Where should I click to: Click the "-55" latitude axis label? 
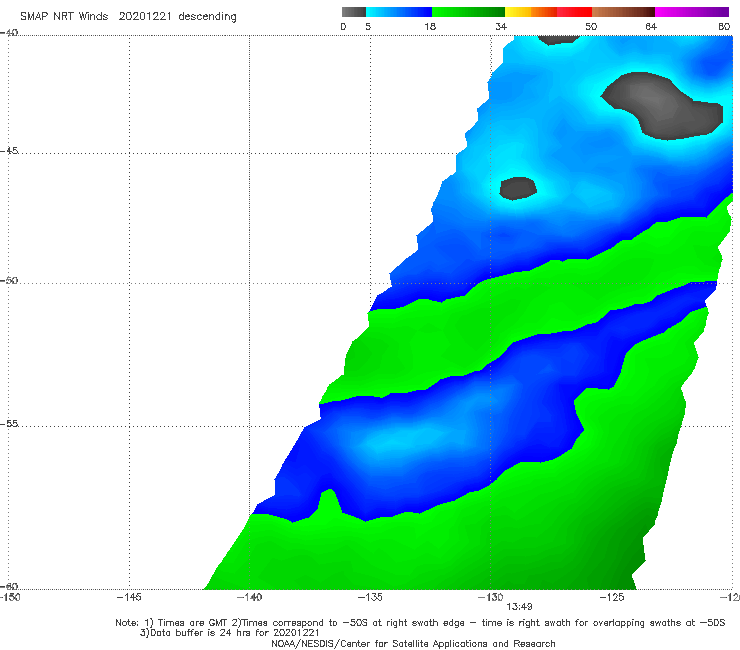[x=9, y=423]
